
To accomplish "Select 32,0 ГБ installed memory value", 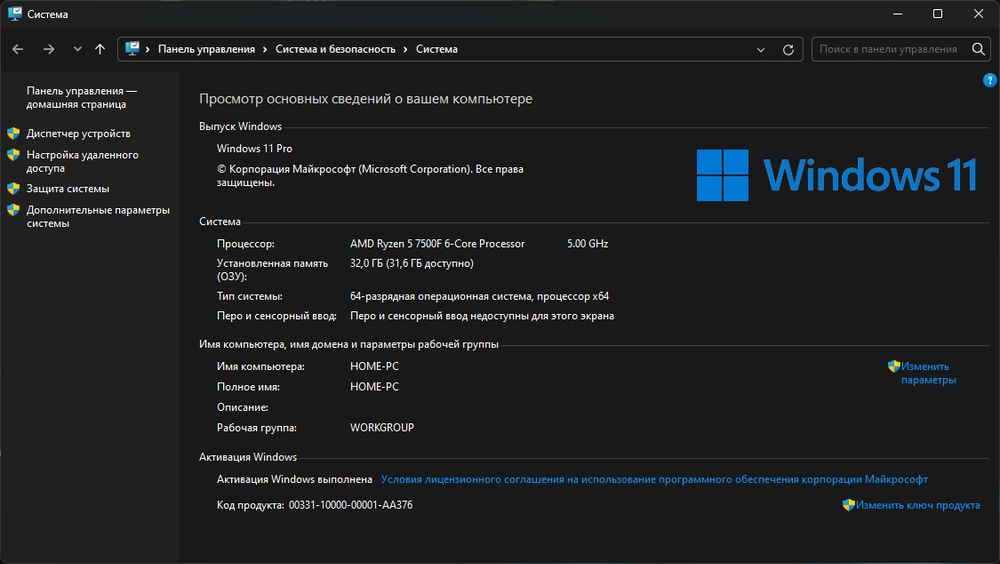I will tap(411, 263).
